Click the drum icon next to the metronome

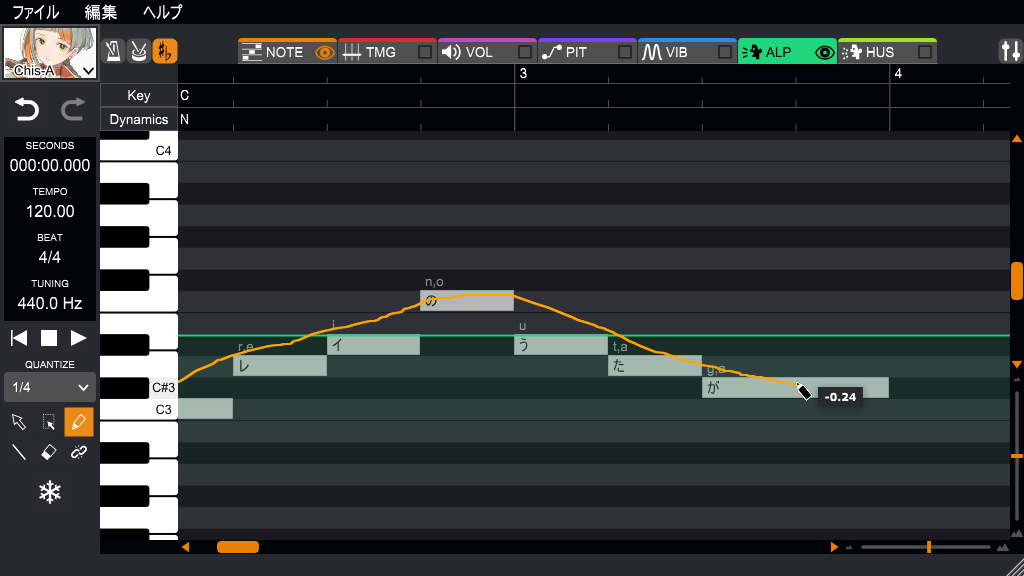[138, 52]
